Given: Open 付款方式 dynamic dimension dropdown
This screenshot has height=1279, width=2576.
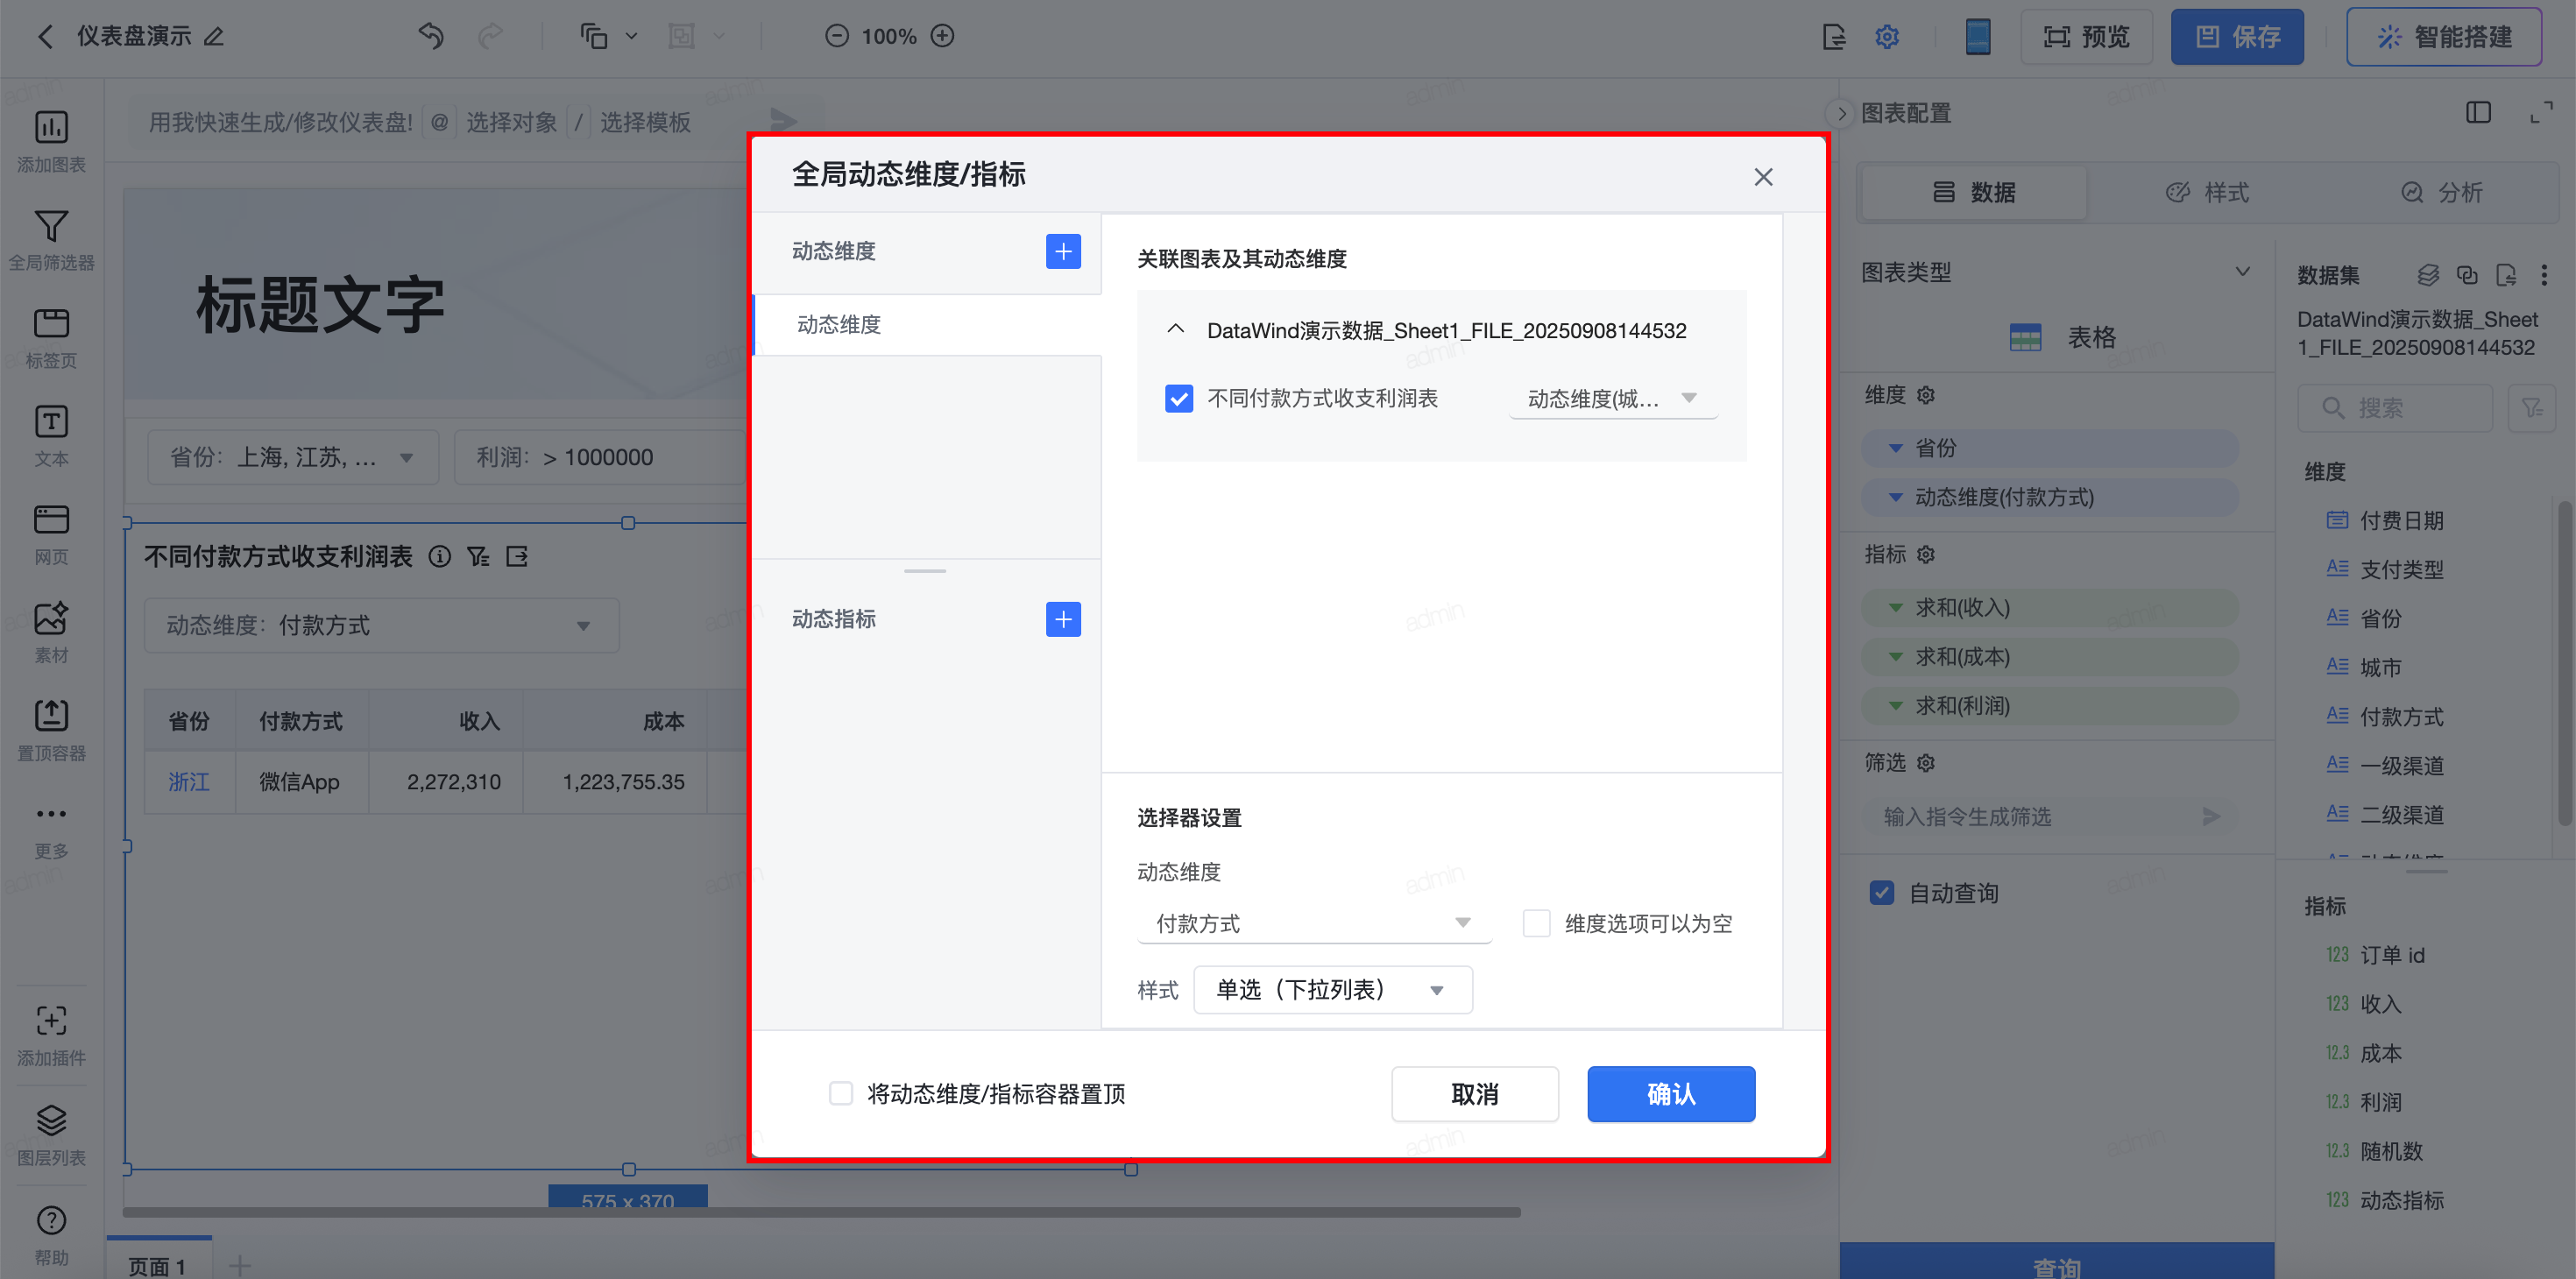Looking at the screenshot, I should tap(1313, 923).
